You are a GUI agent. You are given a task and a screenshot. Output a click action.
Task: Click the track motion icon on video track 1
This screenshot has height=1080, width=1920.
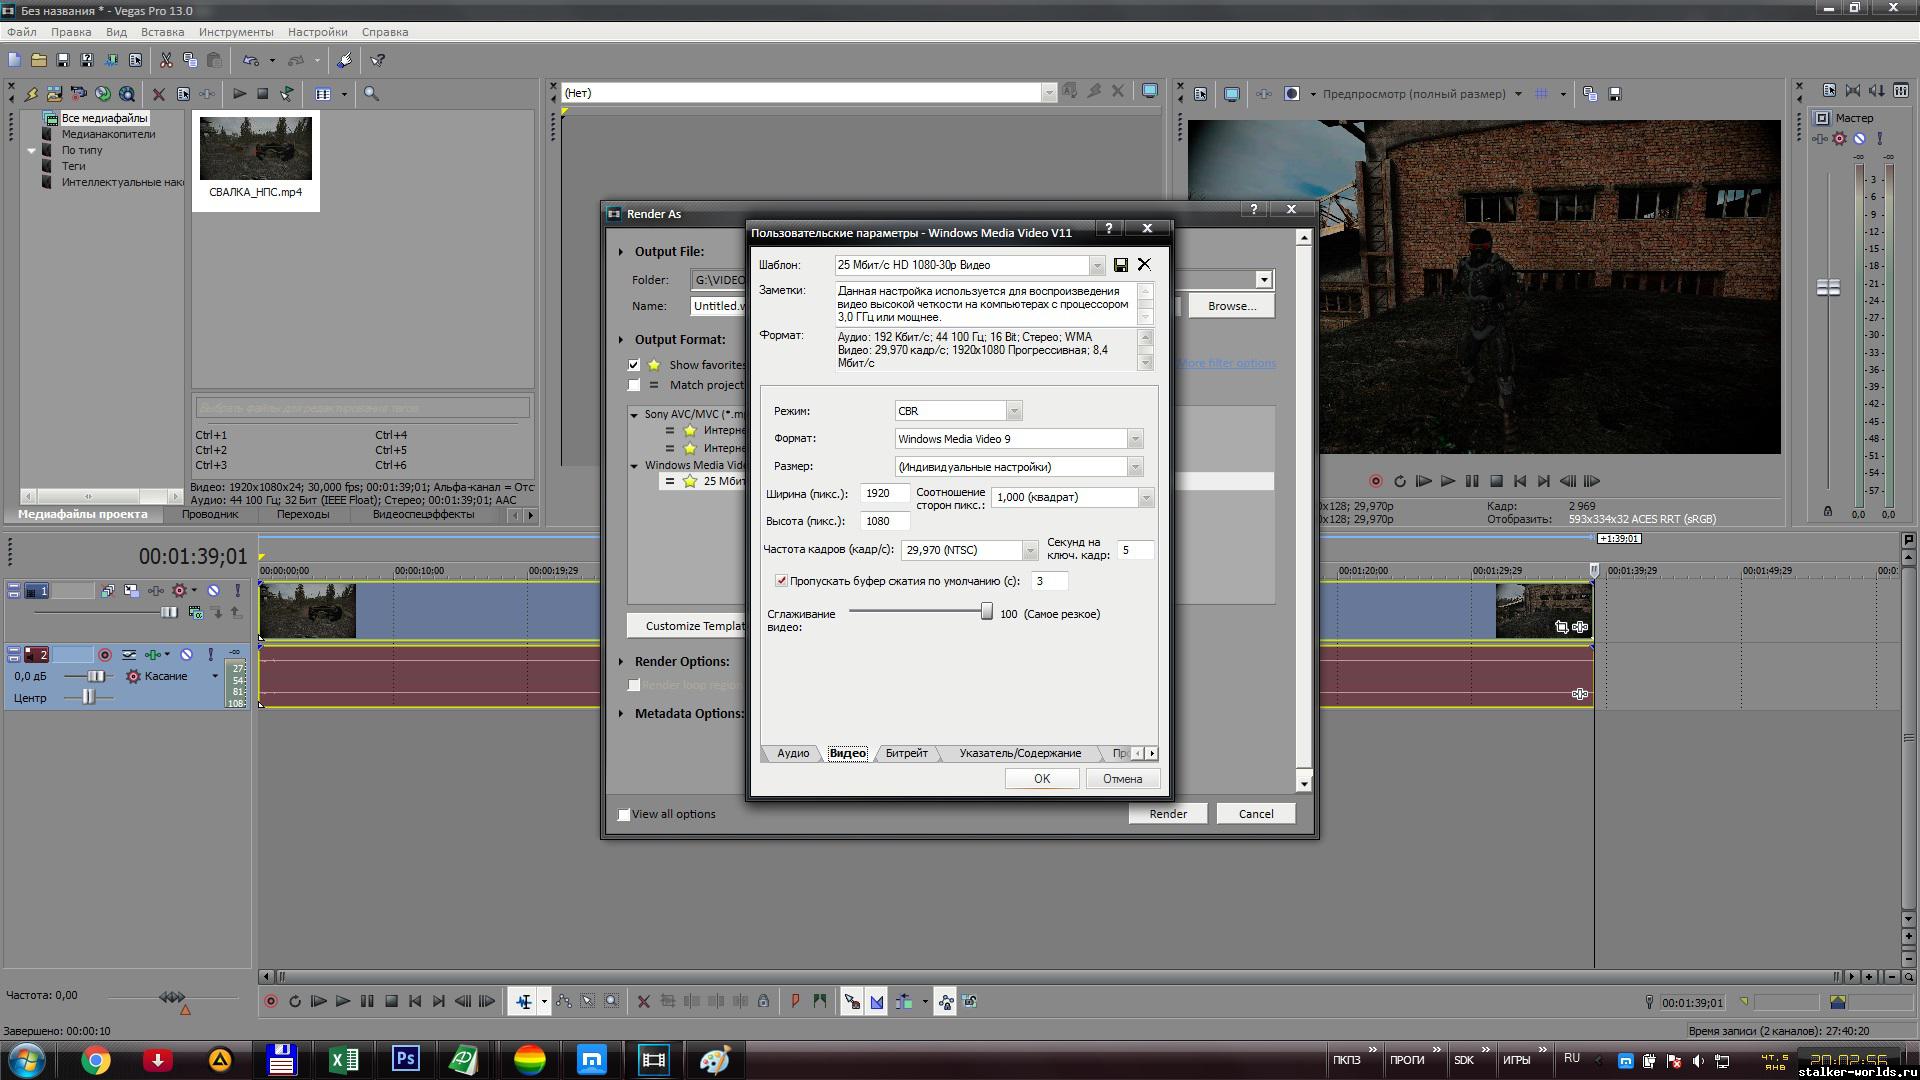(x=131, y=591)
